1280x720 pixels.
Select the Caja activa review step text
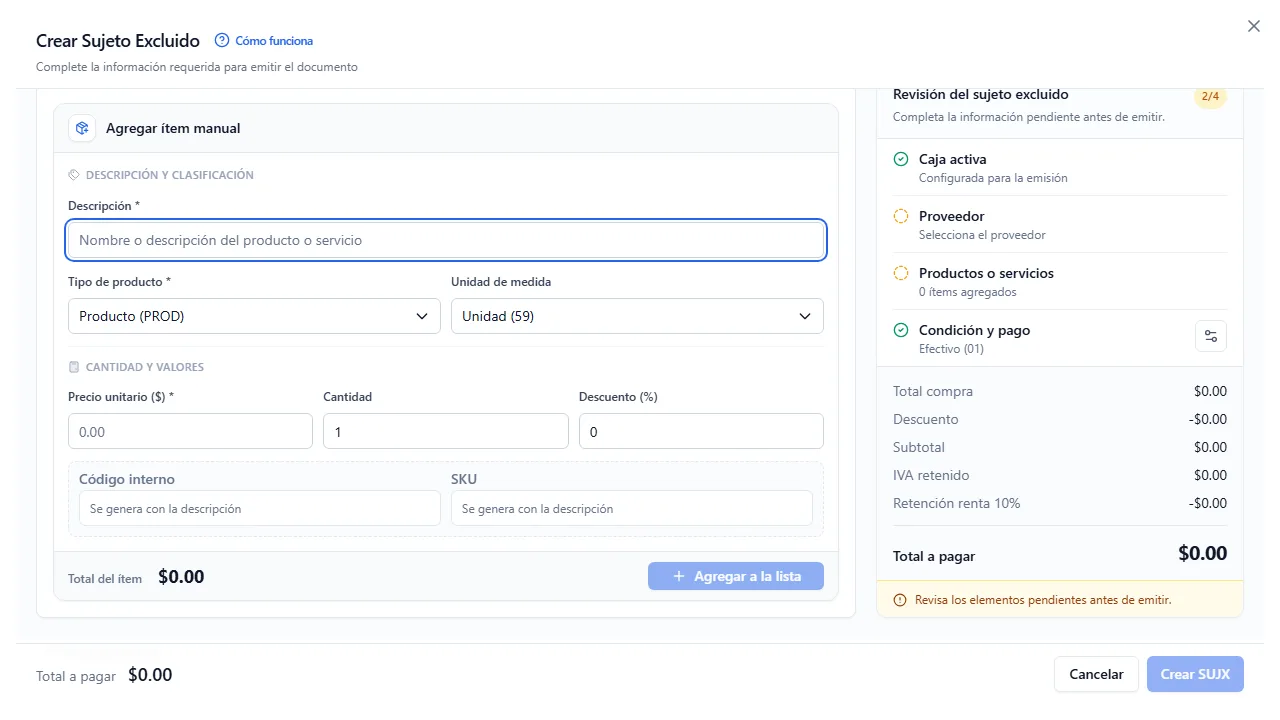pyautogui.click(x=953, y=159)
